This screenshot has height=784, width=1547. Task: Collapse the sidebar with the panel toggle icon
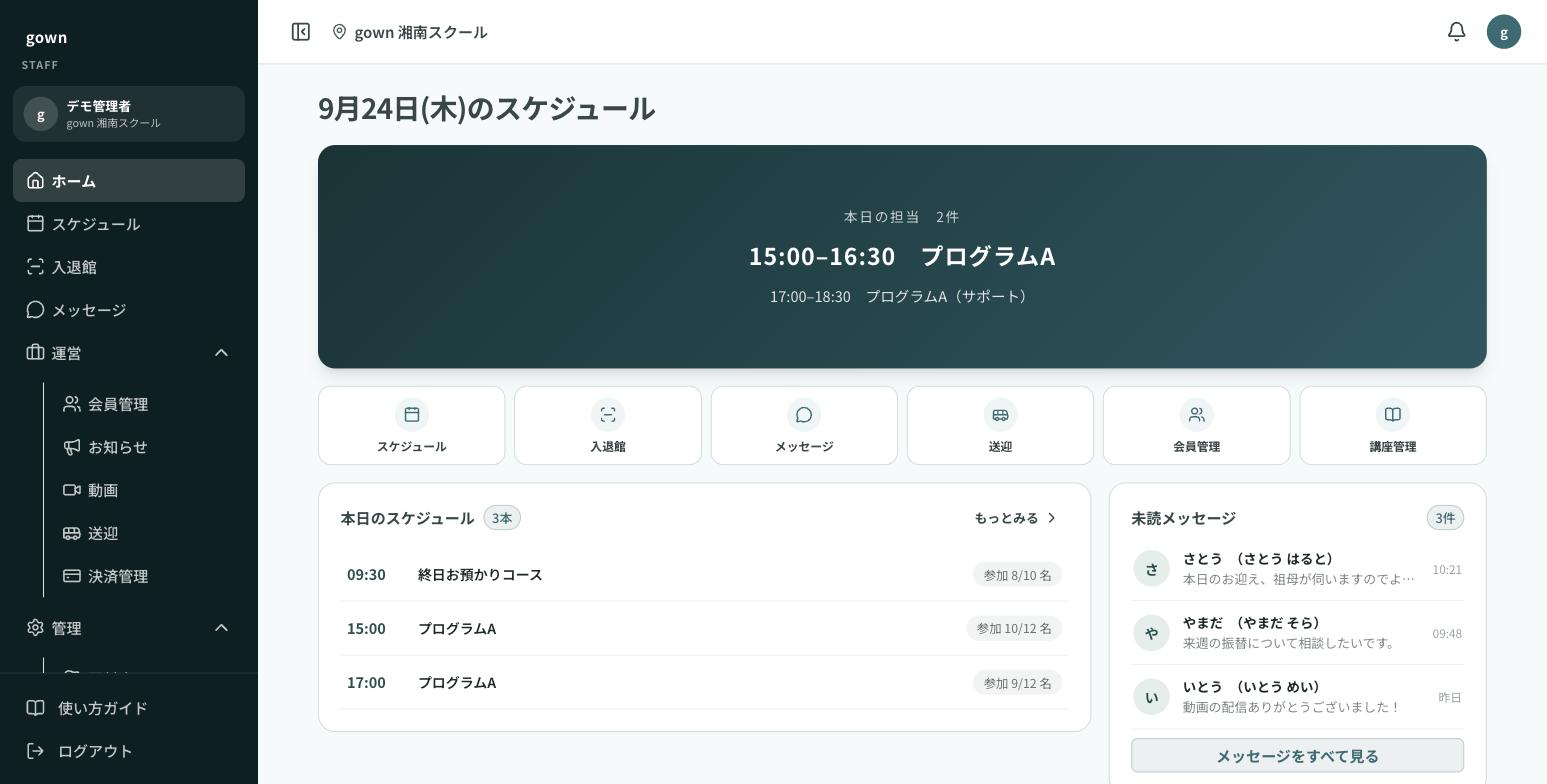point(301,32)
